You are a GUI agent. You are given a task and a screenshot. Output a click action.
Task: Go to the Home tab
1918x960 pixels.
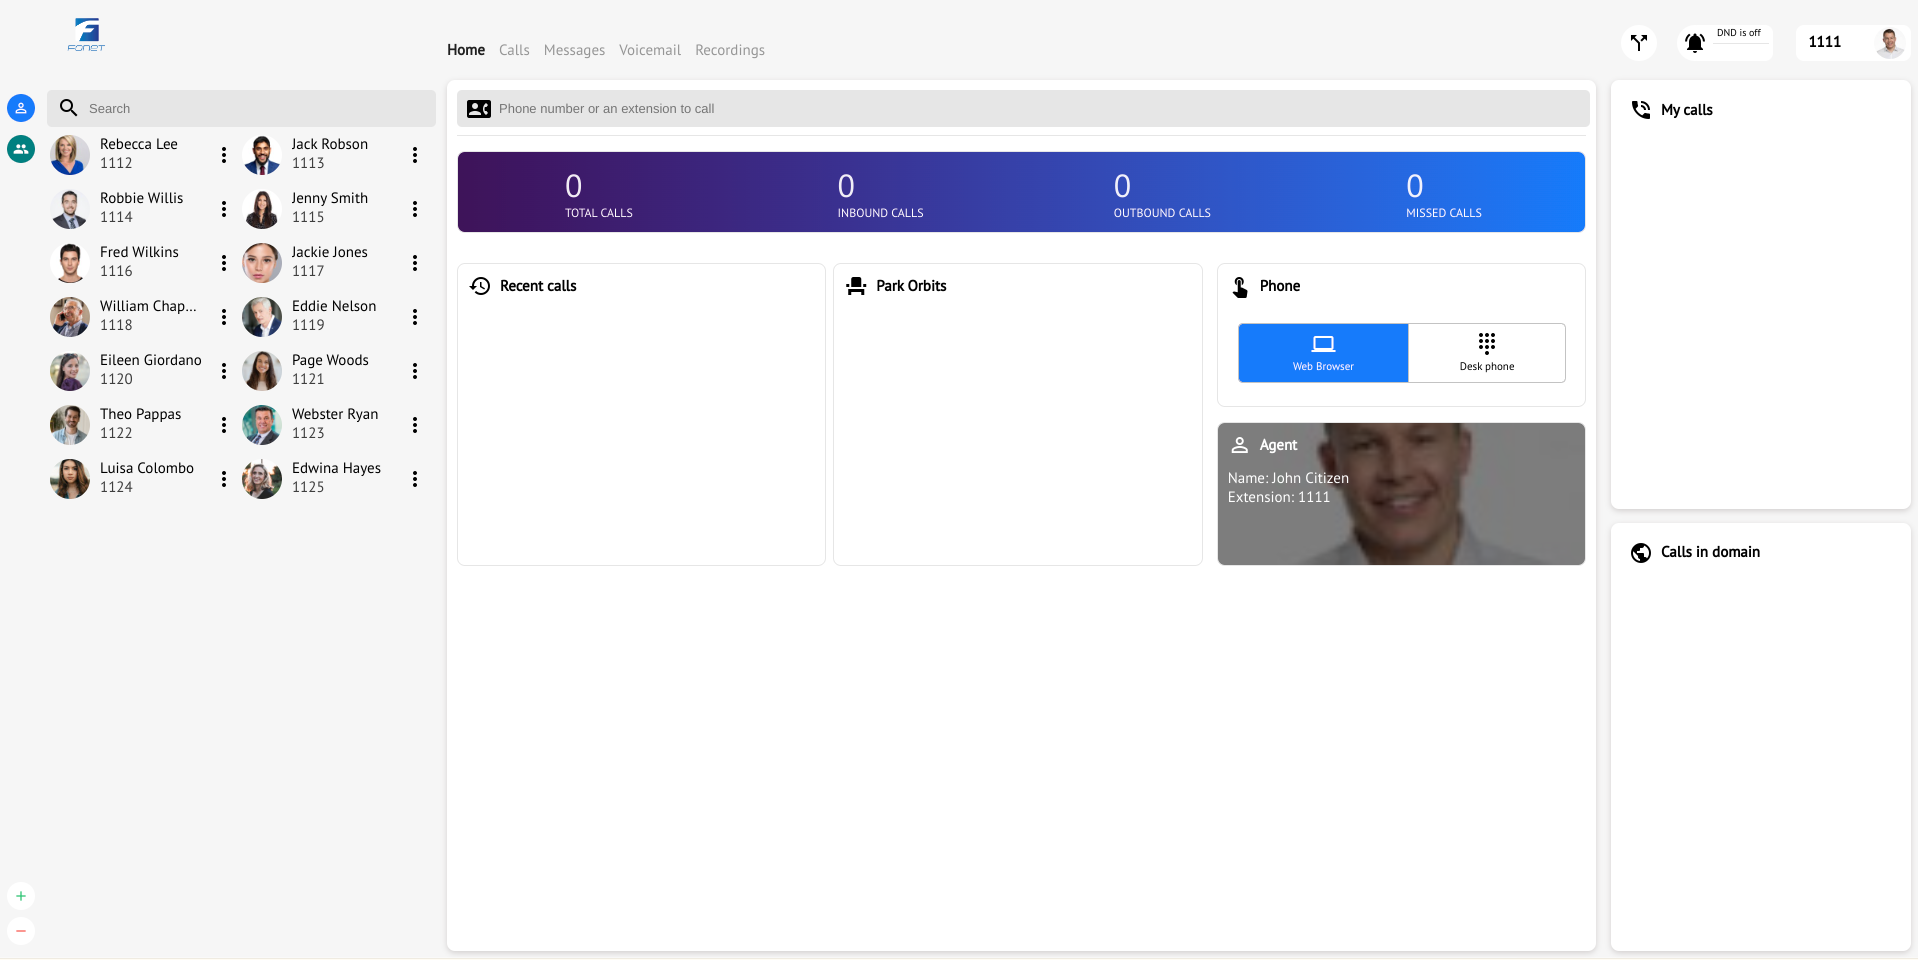(466, 50)
